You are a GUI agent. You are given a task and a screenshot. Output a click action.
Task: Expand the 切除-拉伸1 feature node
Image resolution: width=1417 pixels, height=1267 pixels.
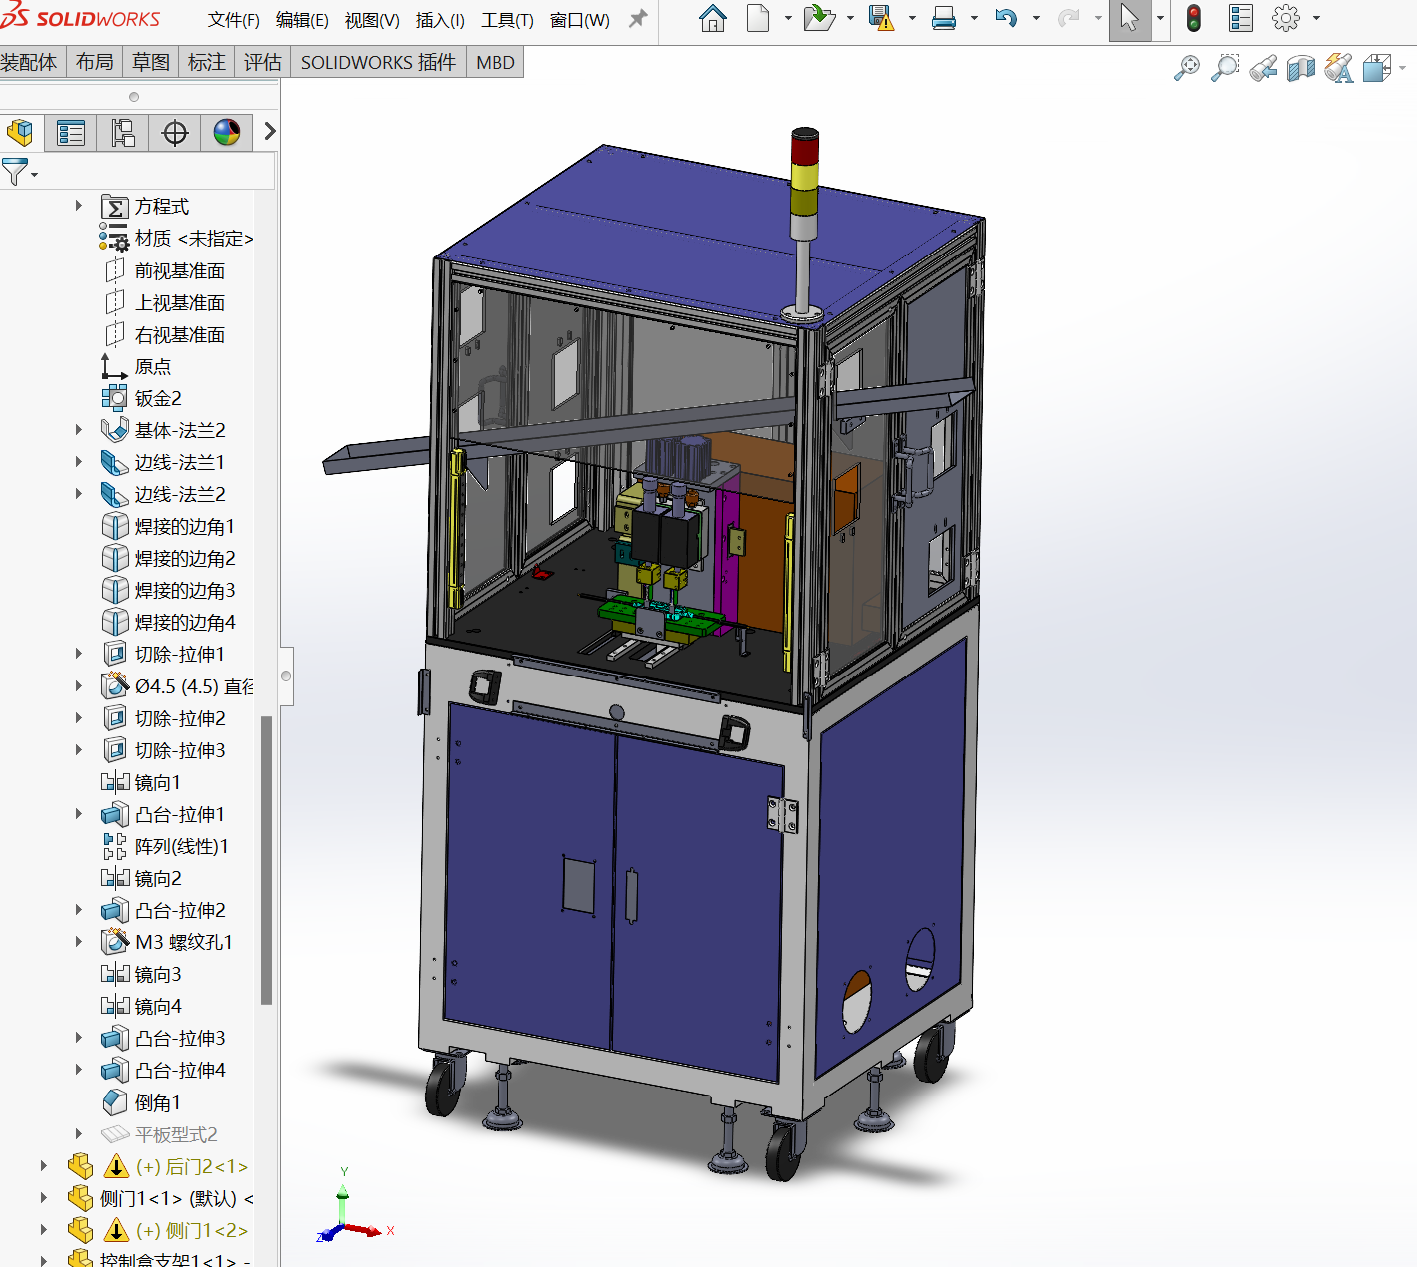pyautogui.click(x=79, y=654)
